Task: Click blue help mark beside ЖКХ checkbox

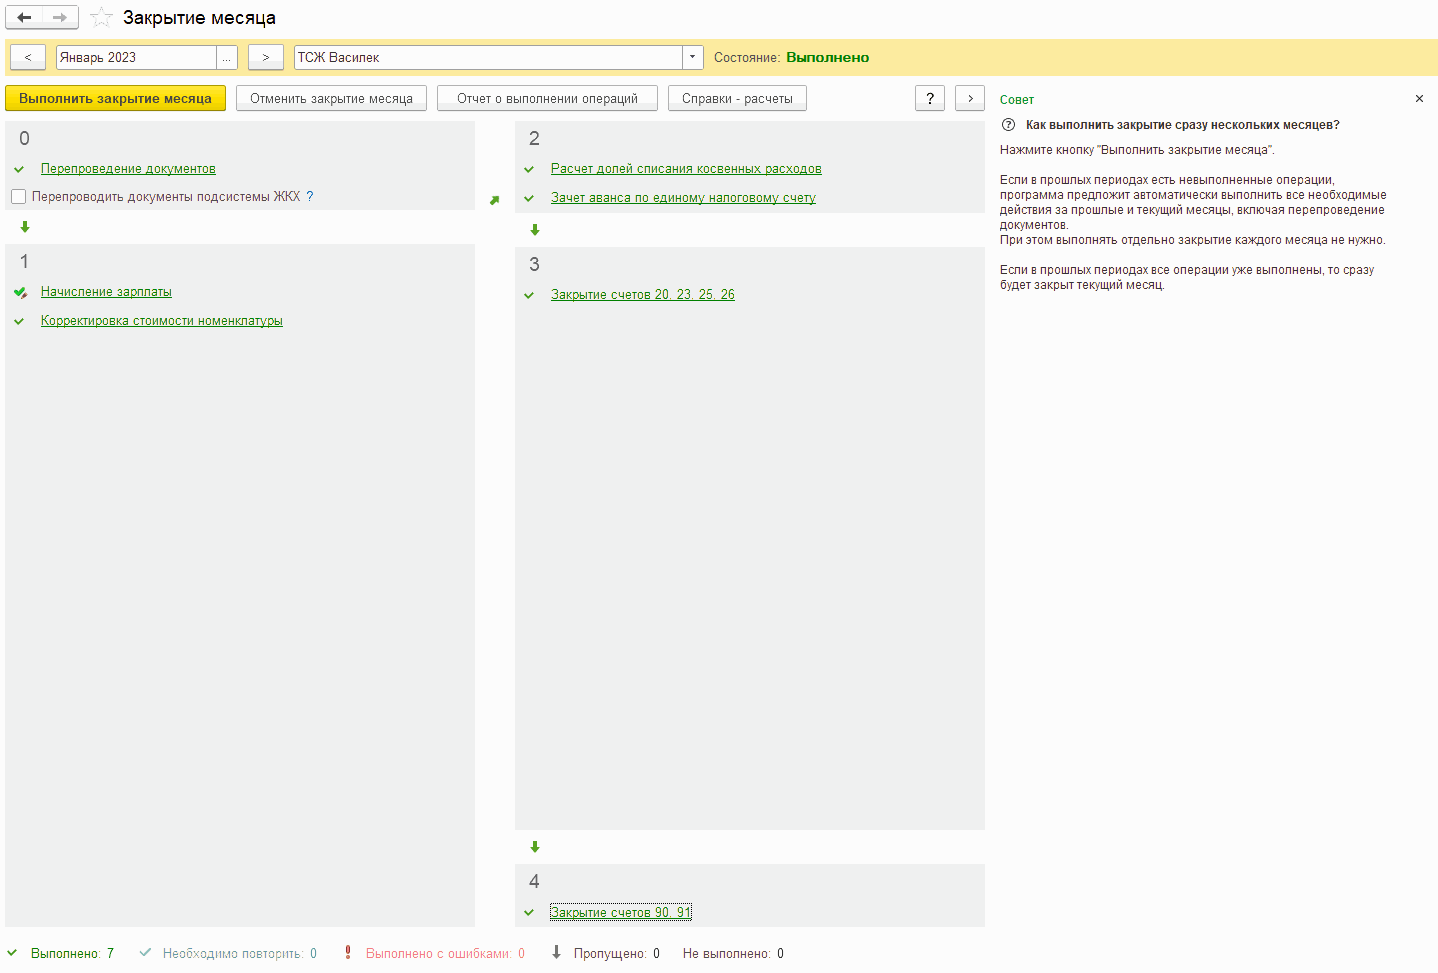Action: 310,197
